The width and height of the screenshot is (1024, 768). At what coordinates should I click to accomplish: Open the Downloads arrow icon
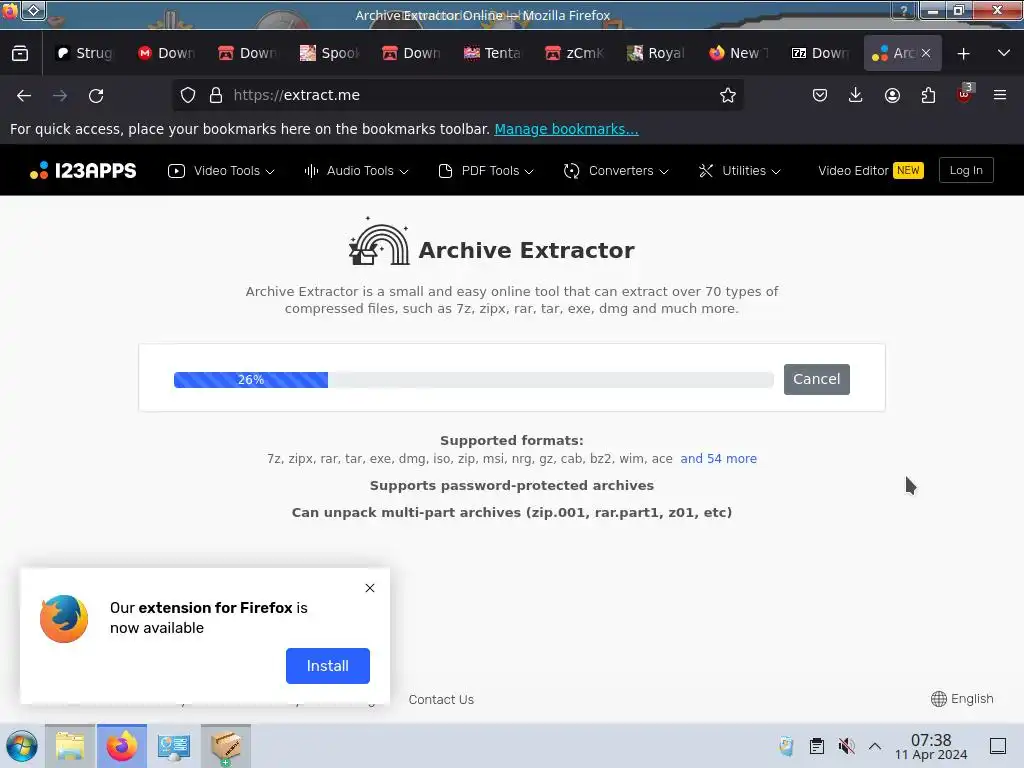(x=856, y=95)
